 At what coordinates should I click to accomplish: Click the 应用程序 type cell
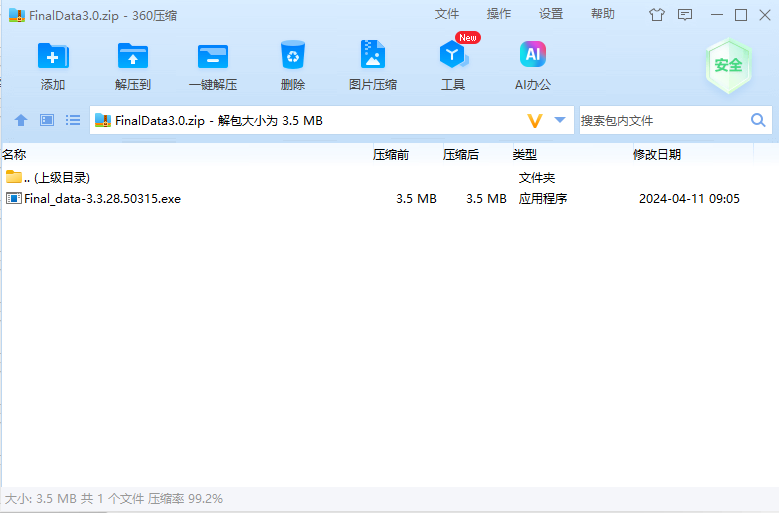point(543,199)
